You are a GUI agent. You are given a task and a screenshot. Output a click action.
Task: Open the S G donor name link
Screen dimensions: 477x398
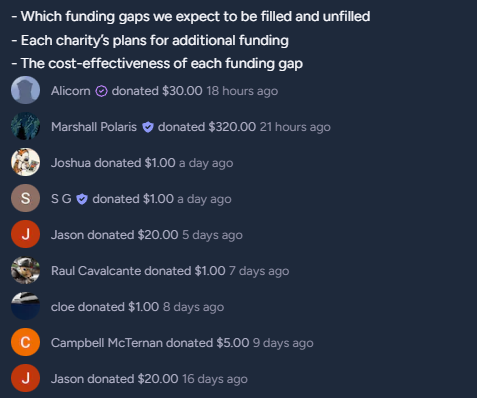(61, 199)
